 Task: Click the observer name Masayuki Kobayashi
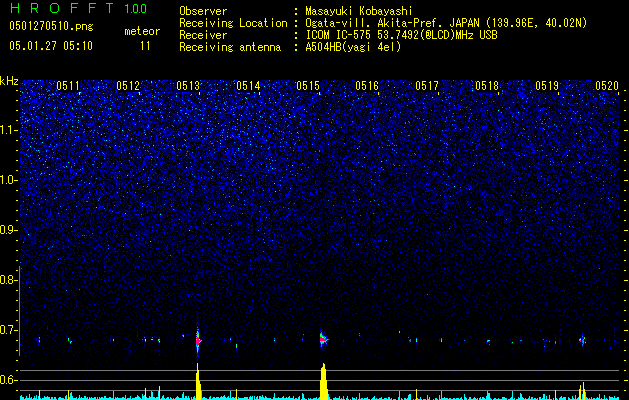click(359, 11)
